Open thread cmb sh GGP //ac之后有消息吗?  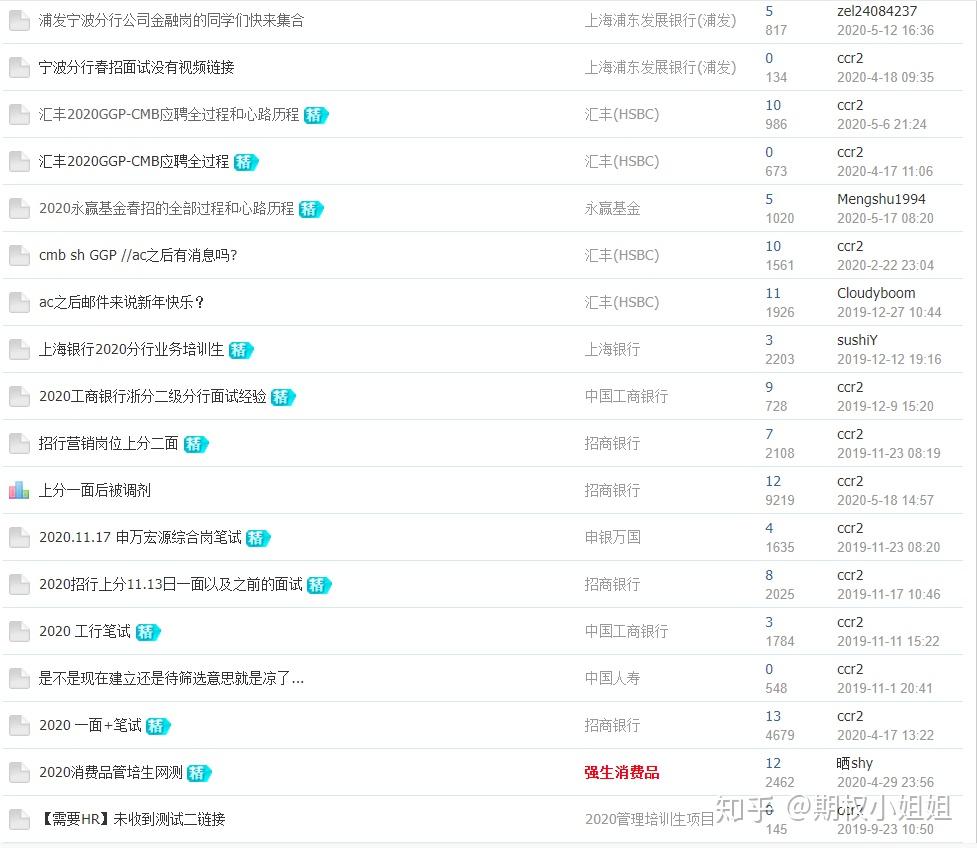(x=138, y=255)
